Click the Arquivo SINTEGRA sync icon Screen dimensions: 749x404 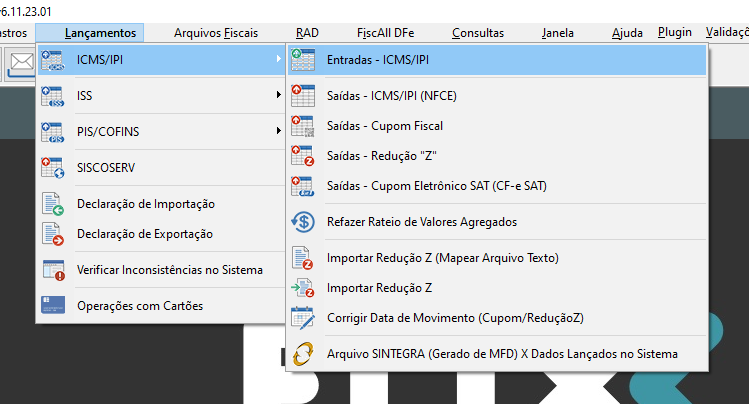[x=303, y=354]
